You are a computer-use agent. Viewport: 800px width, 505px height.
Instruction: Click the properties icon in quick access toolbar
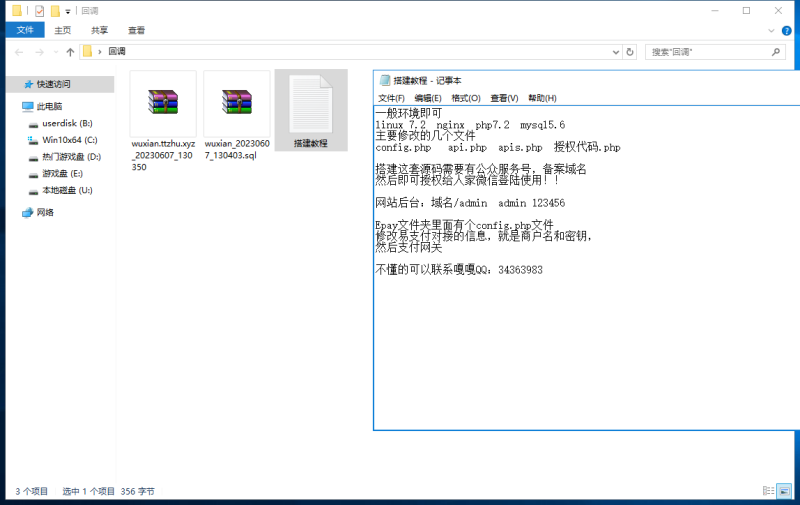tap(39, 10)
